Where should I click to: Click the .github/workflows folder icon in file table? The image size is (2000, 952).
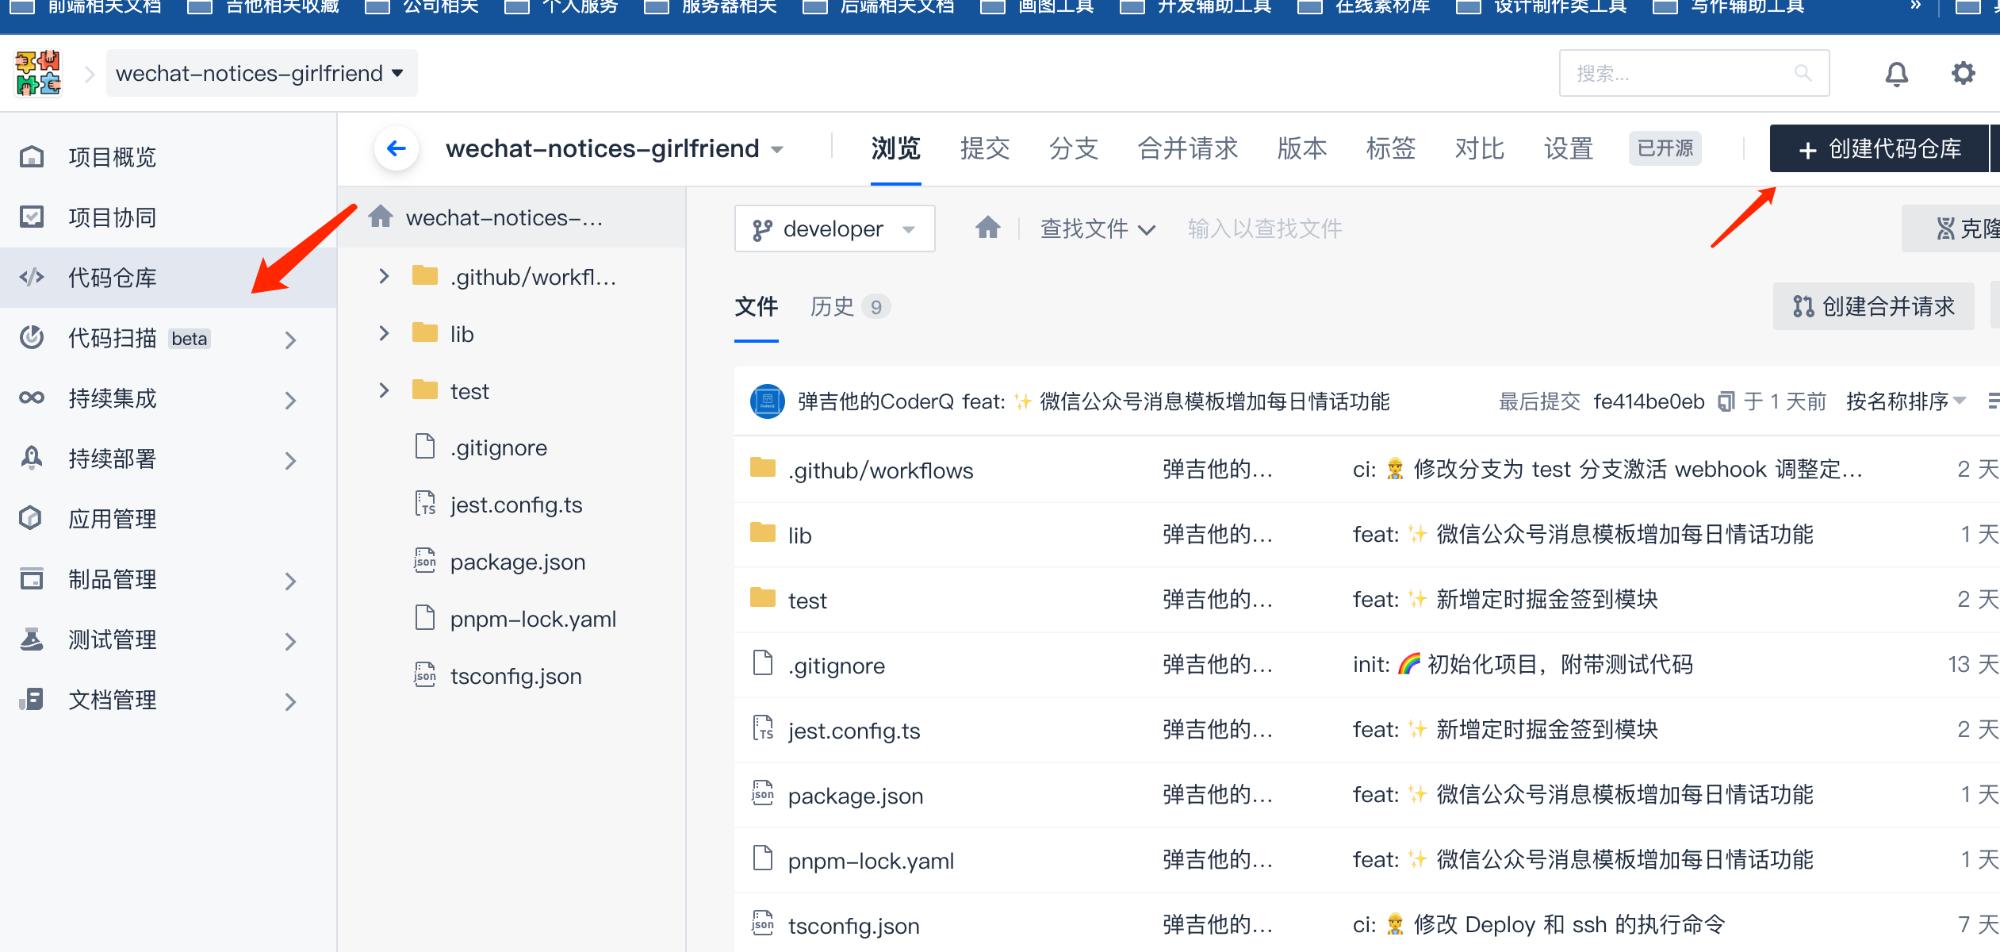[763, 468]
